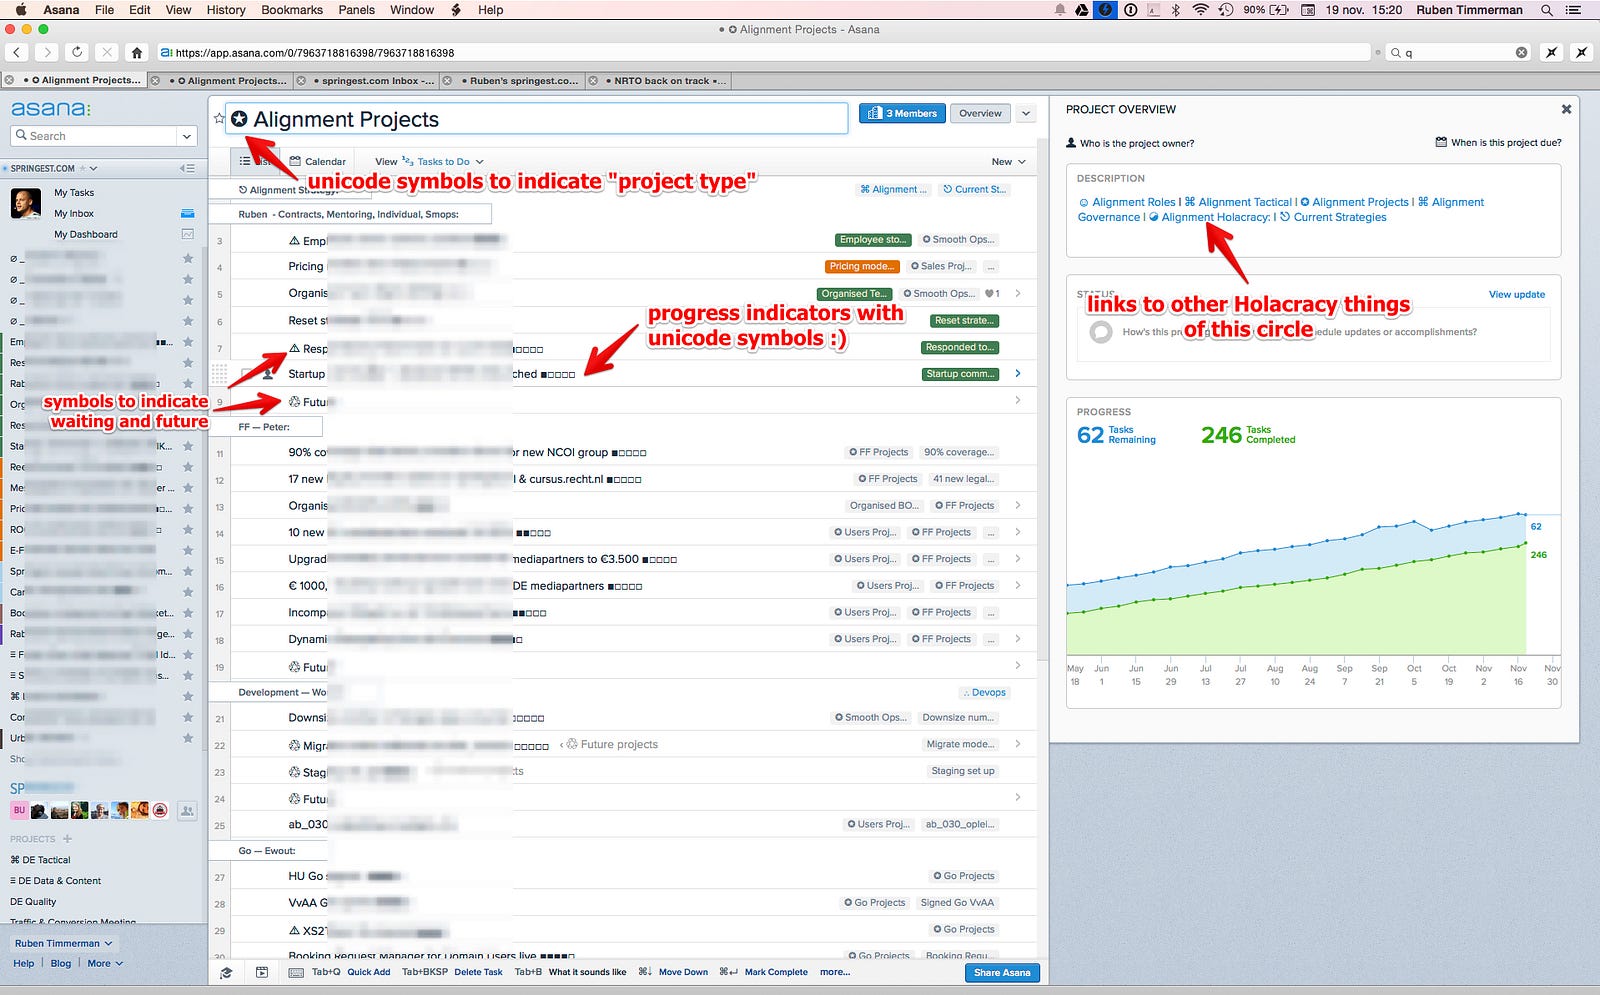This screenshot has height=995, width=1600.
Task: Click Mark Complete shortcut
Action: (776, 972)
